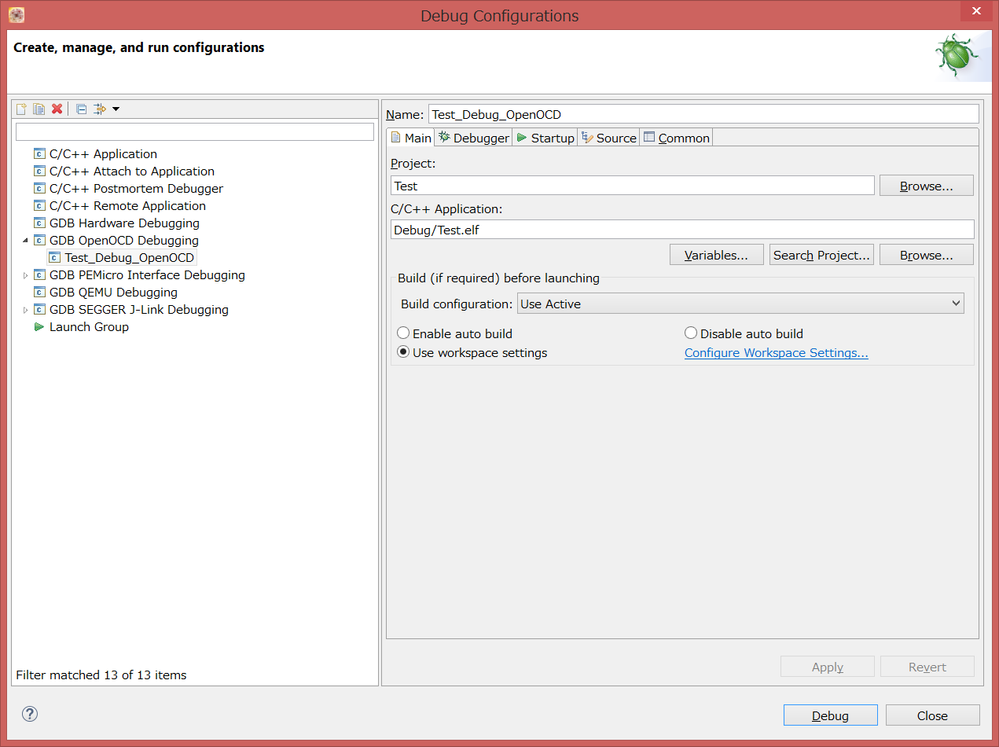The width and height of the screenshot is (999, 747).
Task: Open the Startup tab
Action: pos(545,138)
